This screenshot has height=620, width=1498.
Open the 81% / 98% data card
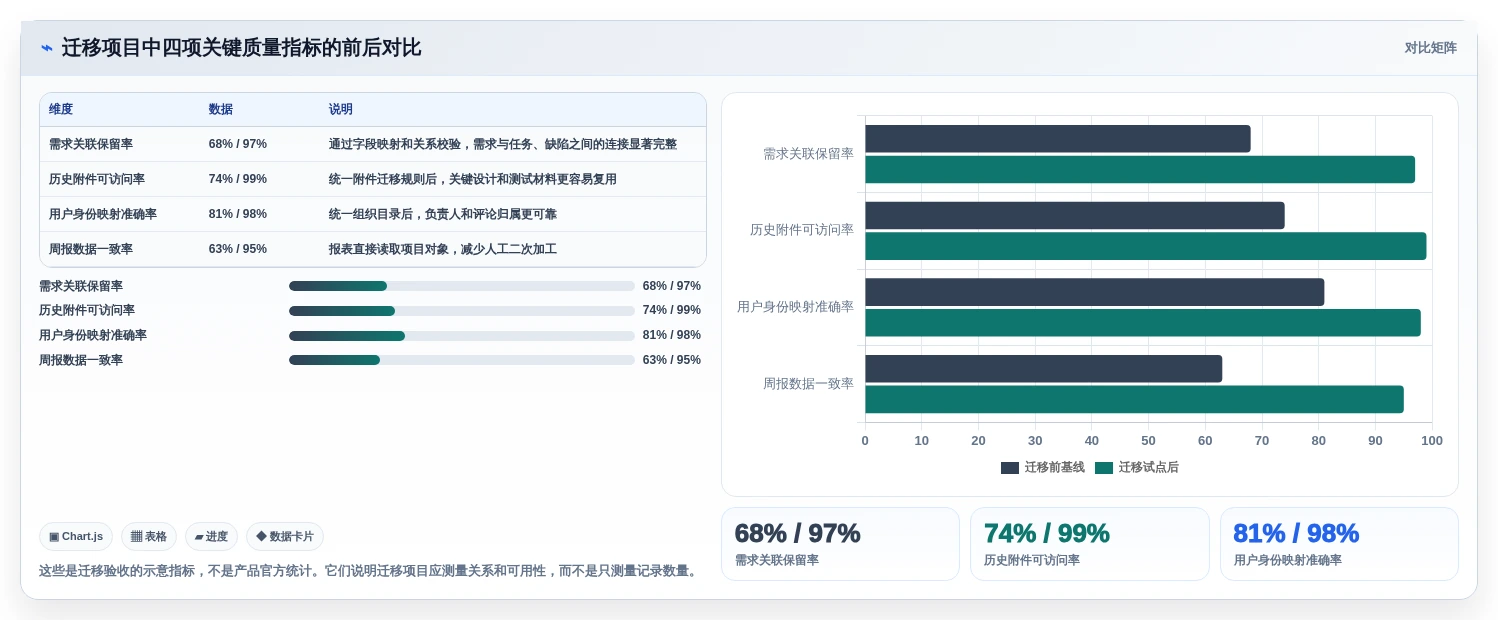(x=1339, y=544)
